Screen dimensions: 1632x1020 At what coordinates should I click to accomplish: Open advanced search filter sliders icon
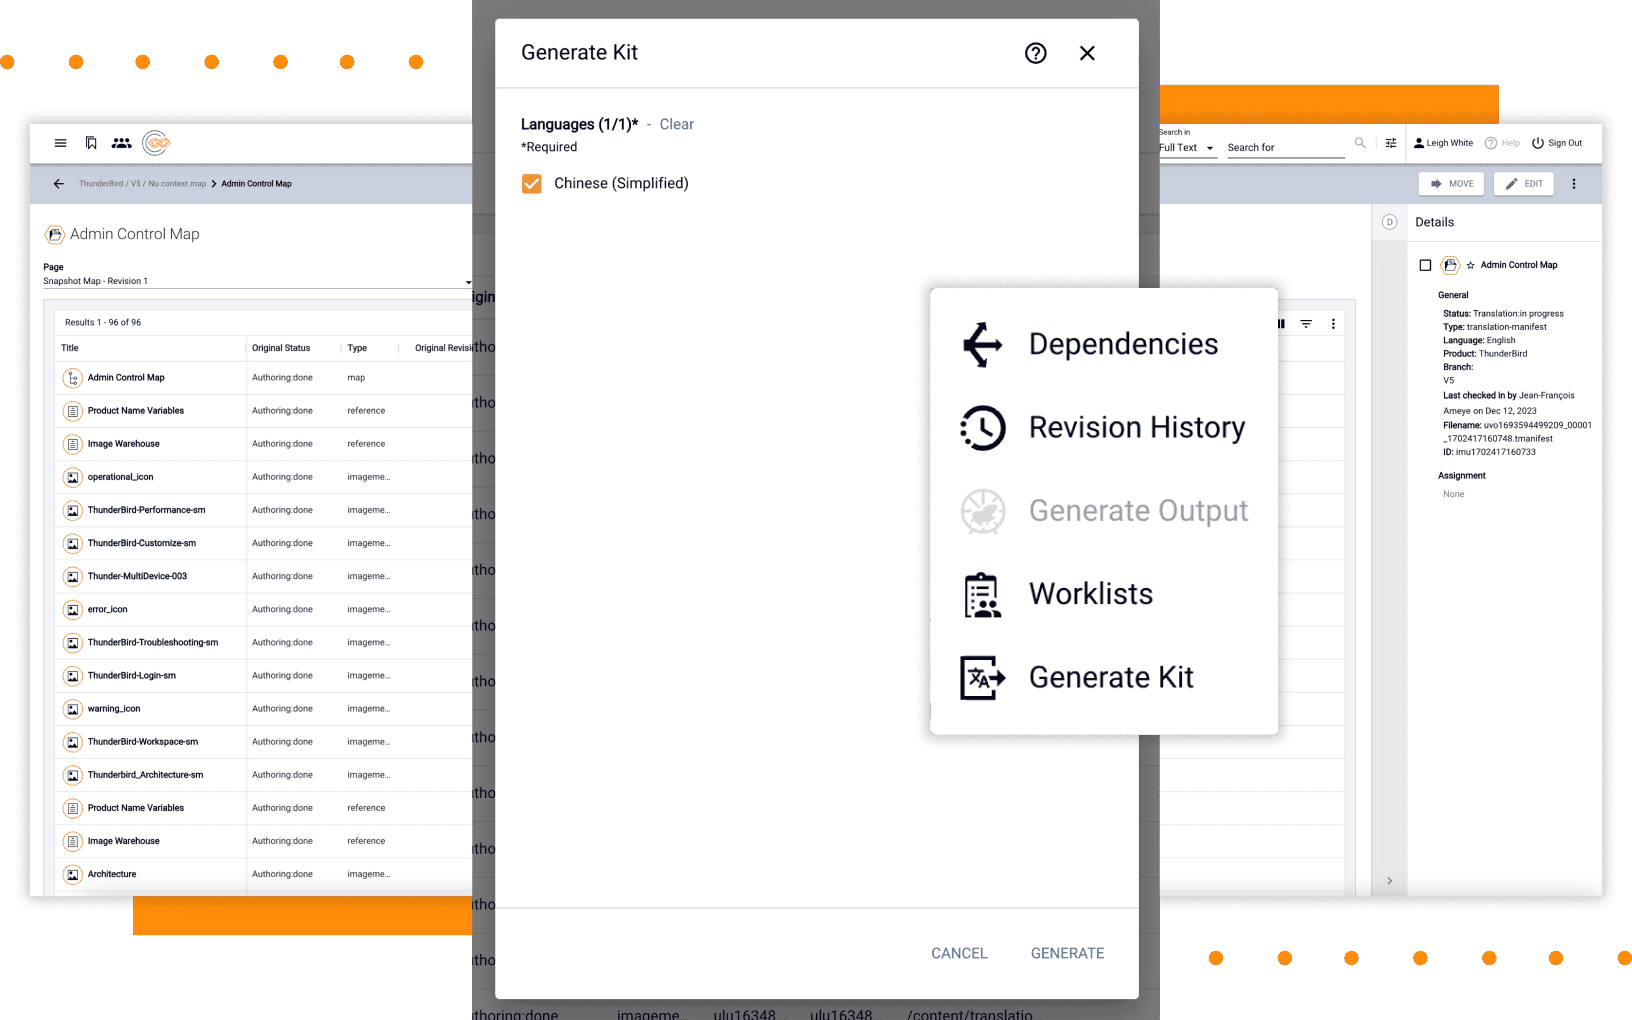point(1391,143)
